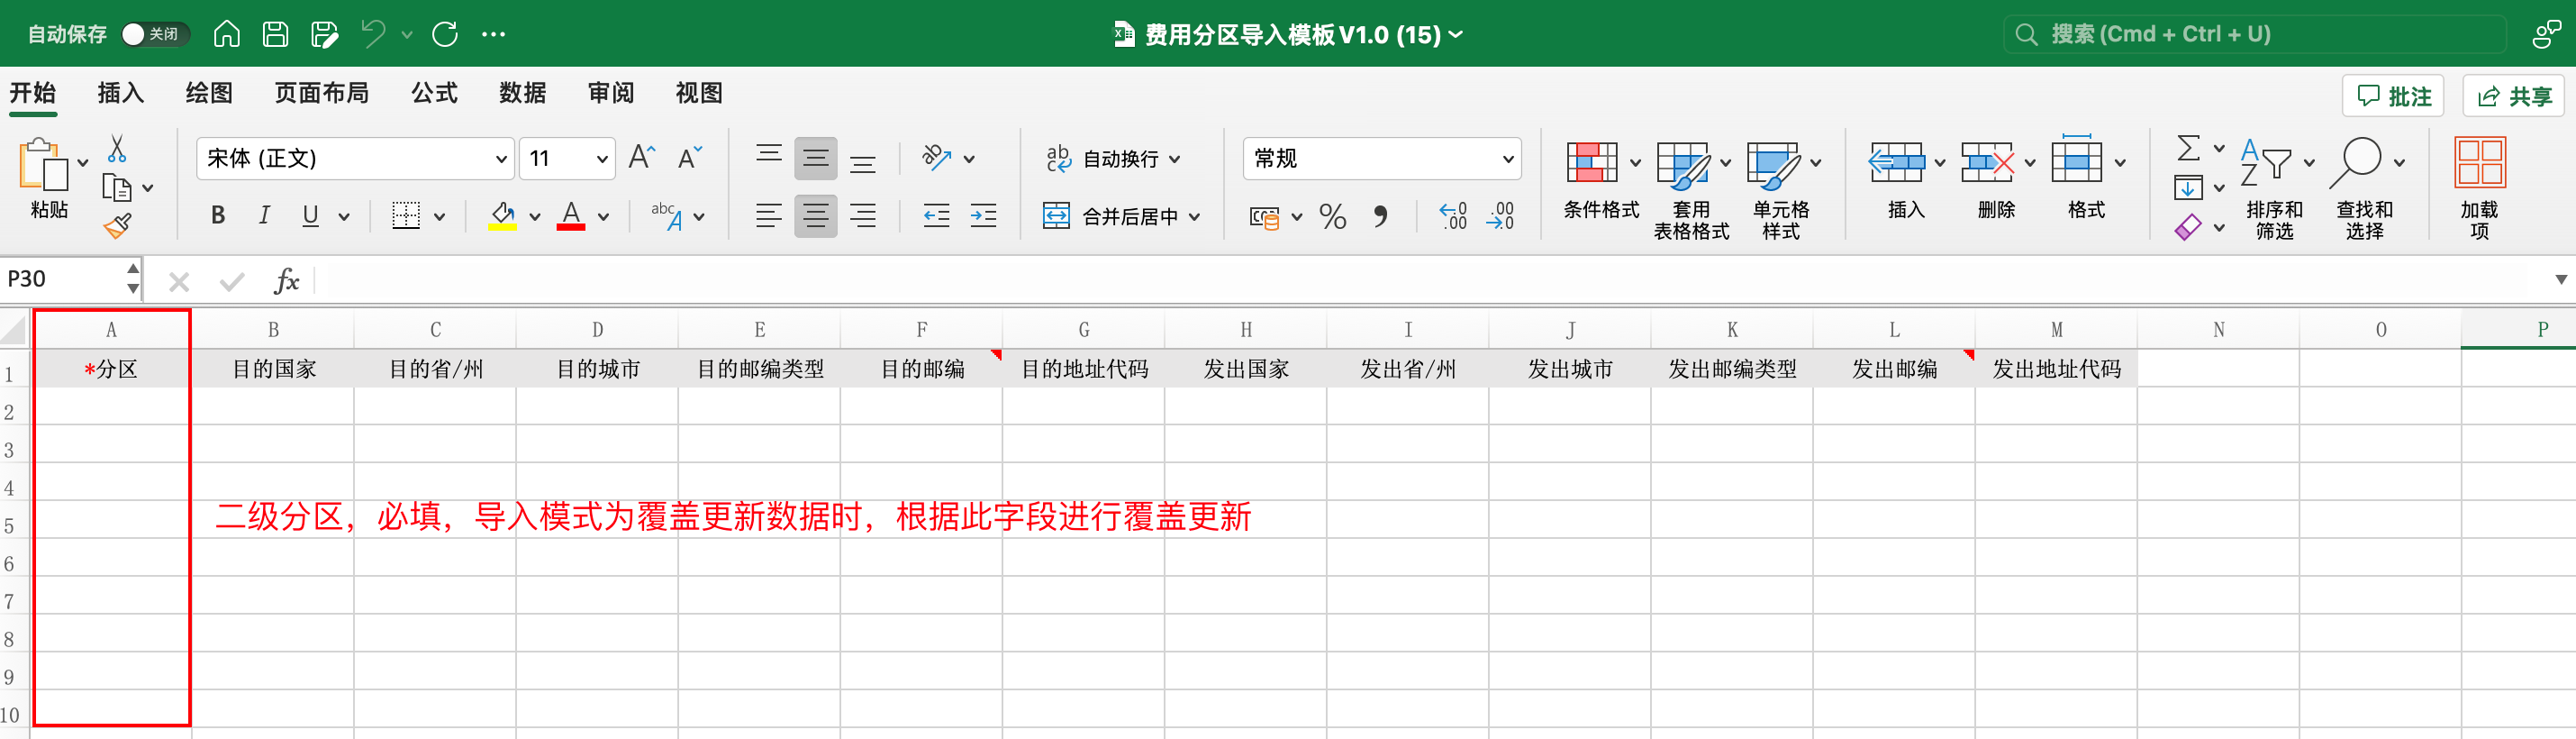Image resolution: width=2576 pixels, height=739 pixels.
Task: Open the font size dropdown
Action: click(x=601, y=159)
